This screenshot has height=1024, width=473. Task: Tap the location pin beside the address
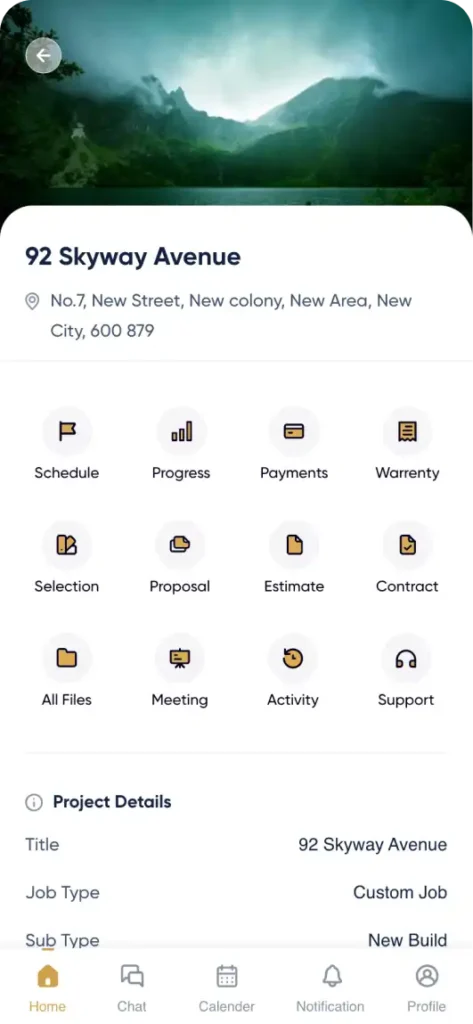[x=32, y=301]
